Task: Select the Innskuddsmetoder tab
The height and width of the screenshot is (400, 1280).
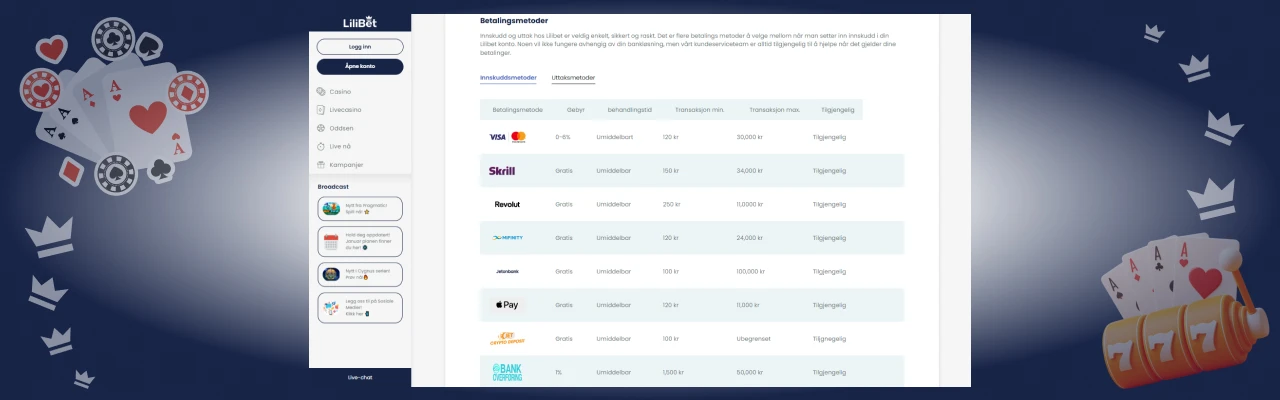Action: (x=508, y=78)
